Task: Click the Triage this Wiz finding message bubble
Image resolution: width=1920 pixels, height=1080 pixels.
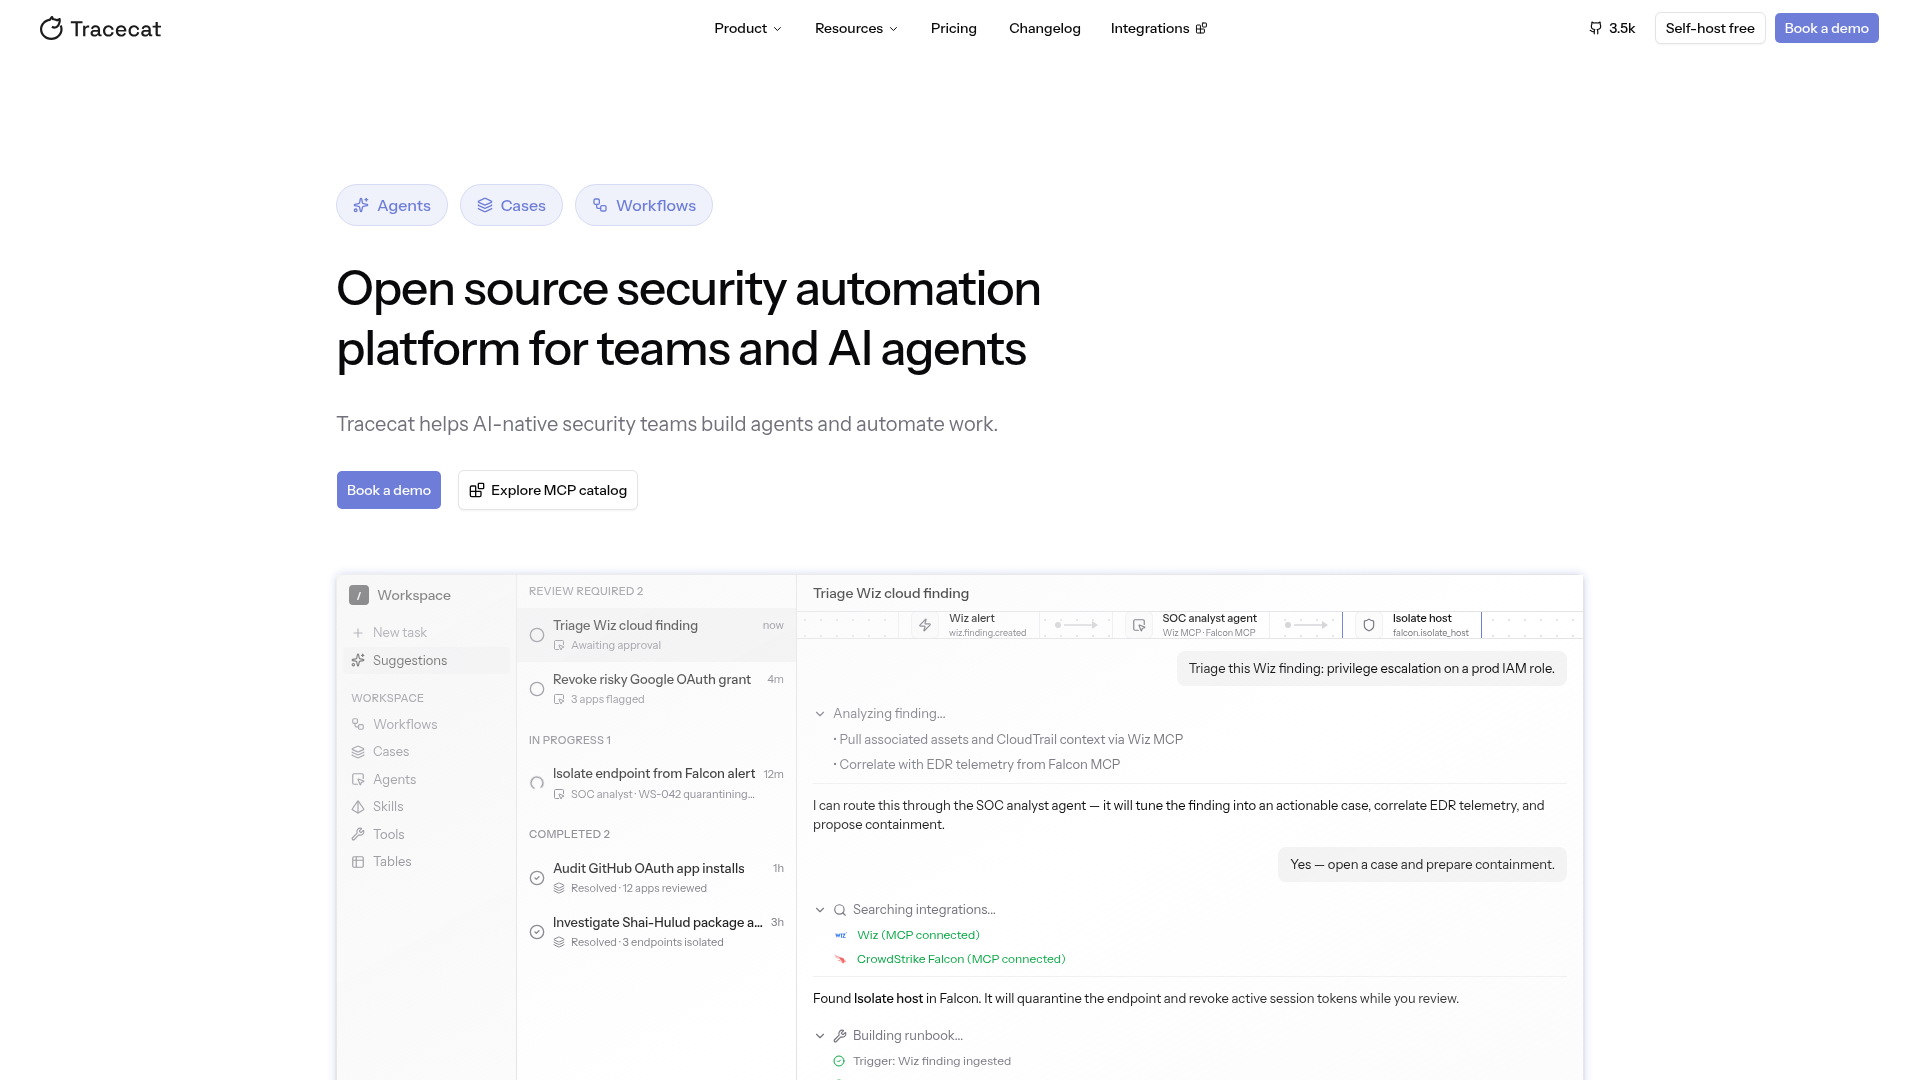Action: tap(1371, 669)
